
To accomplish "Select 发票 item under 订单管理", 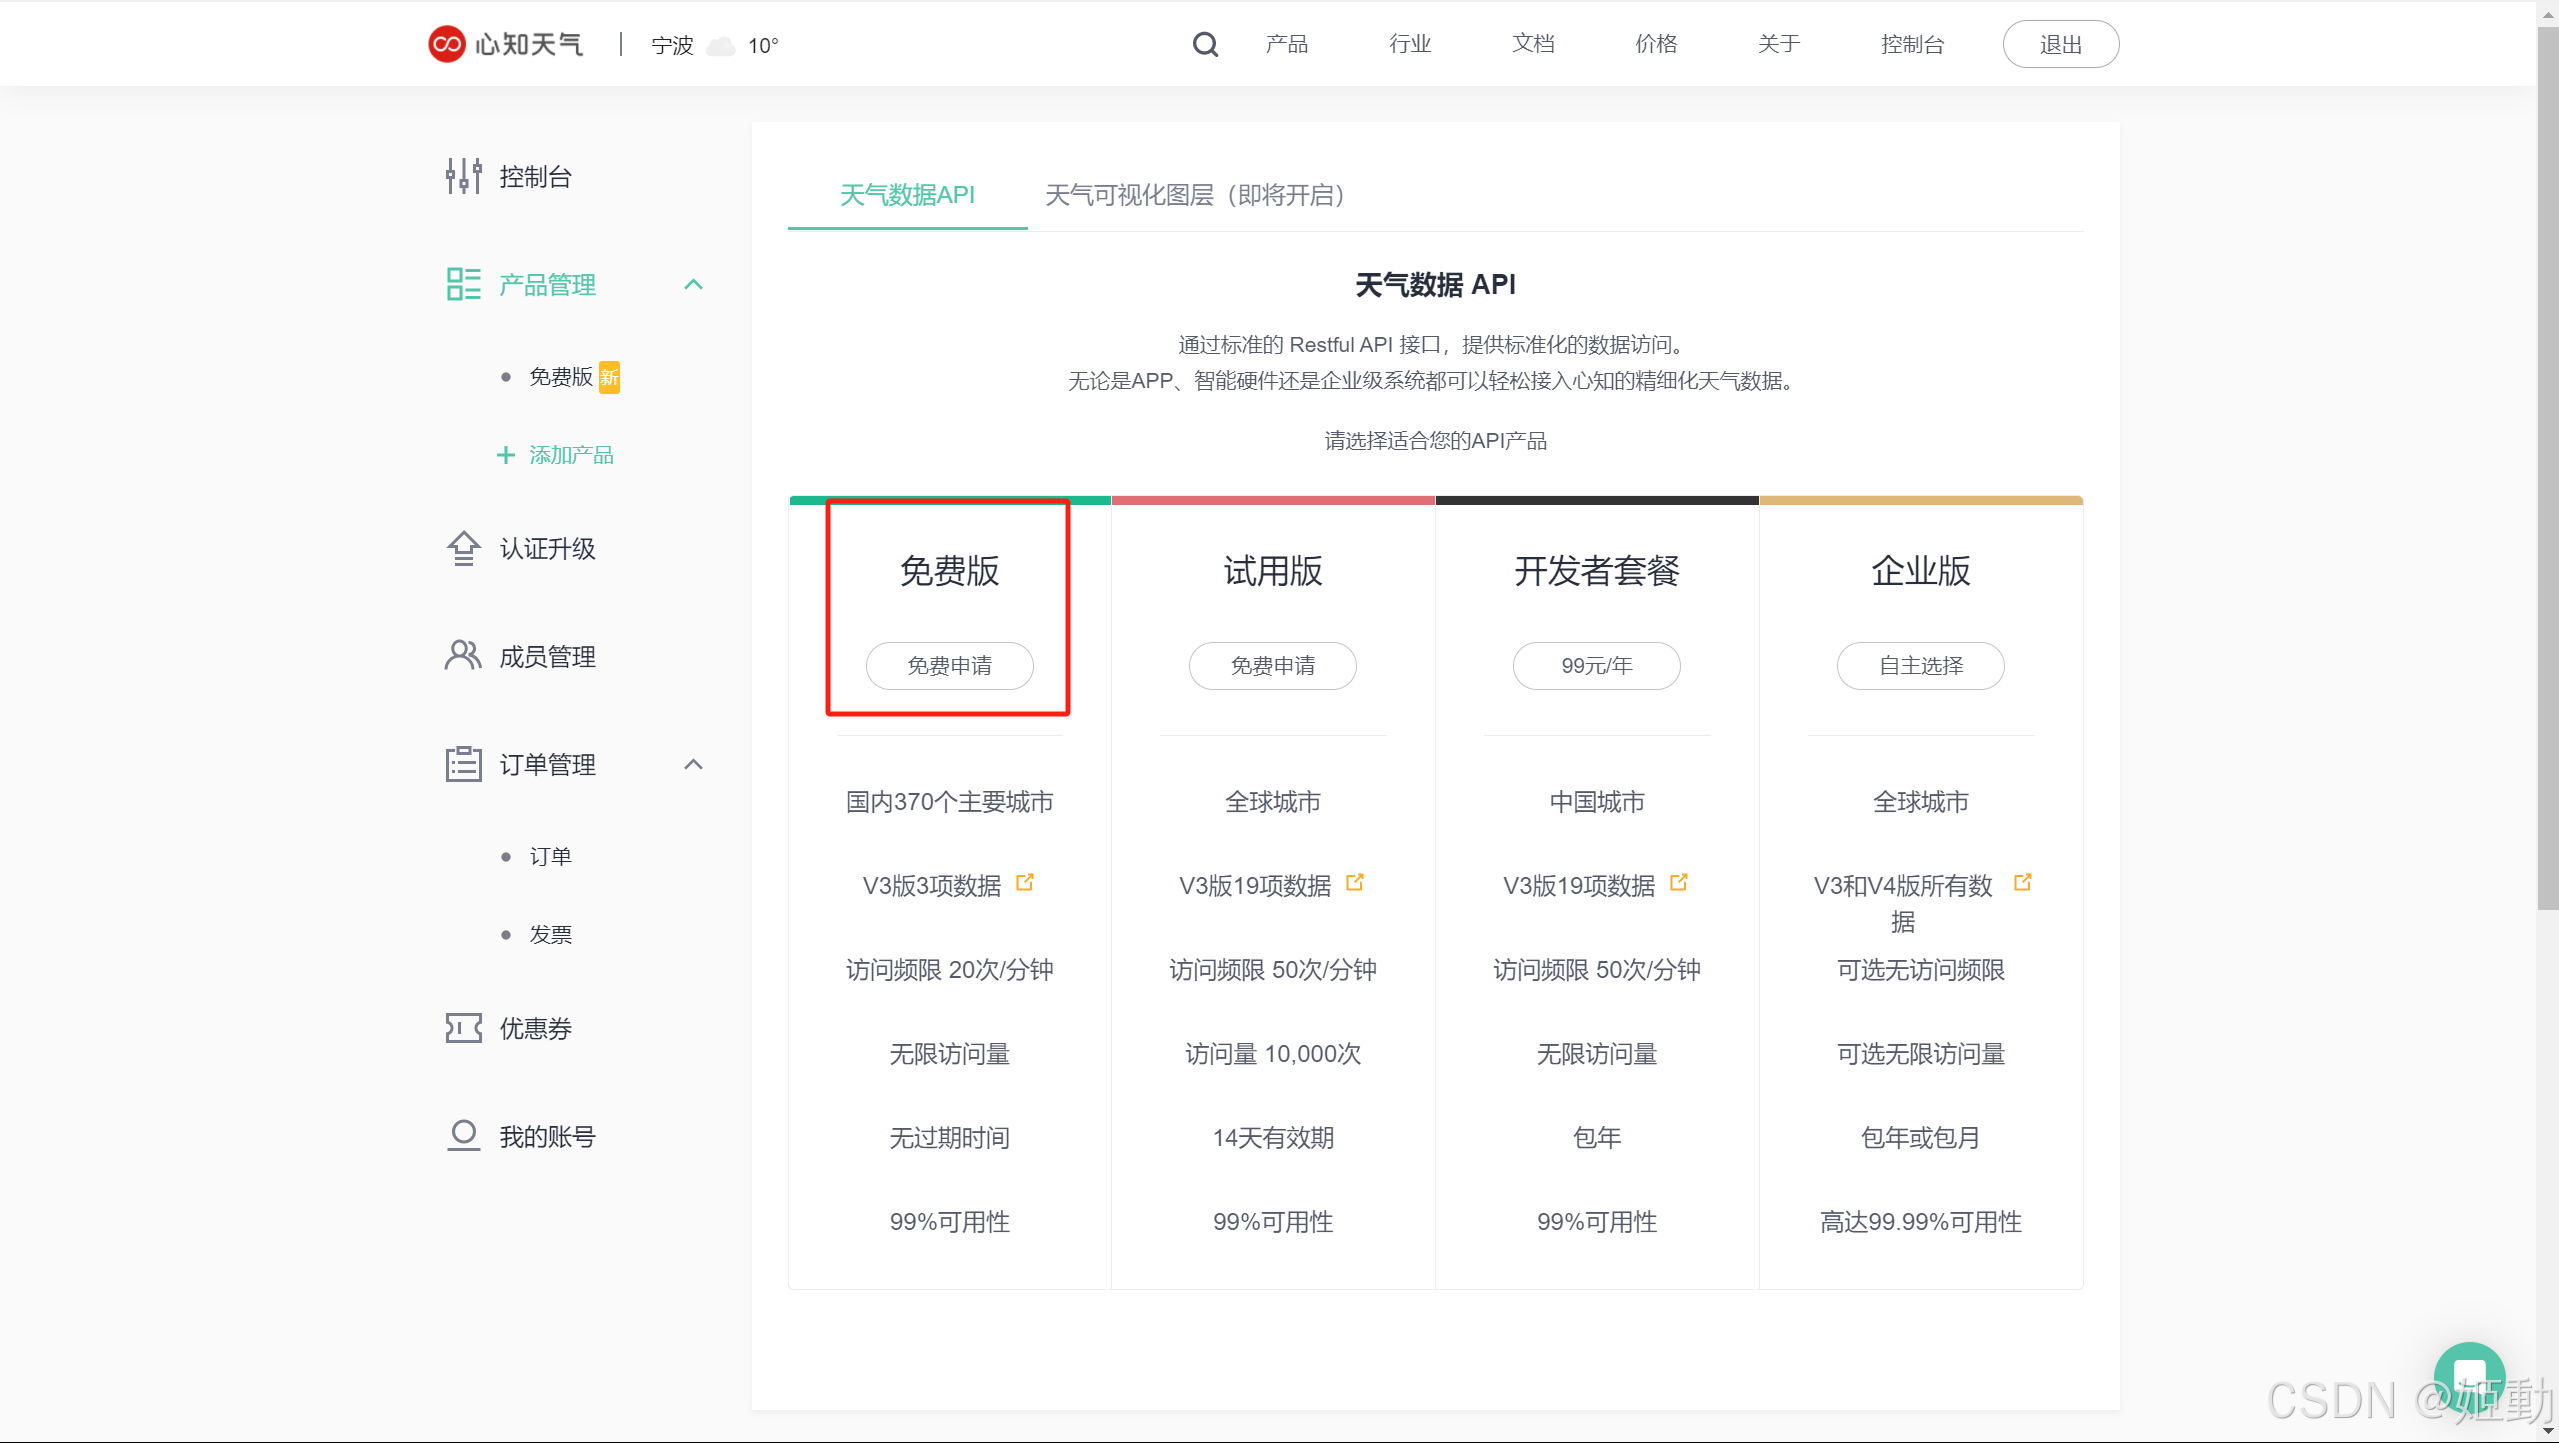I will (550, 935).
